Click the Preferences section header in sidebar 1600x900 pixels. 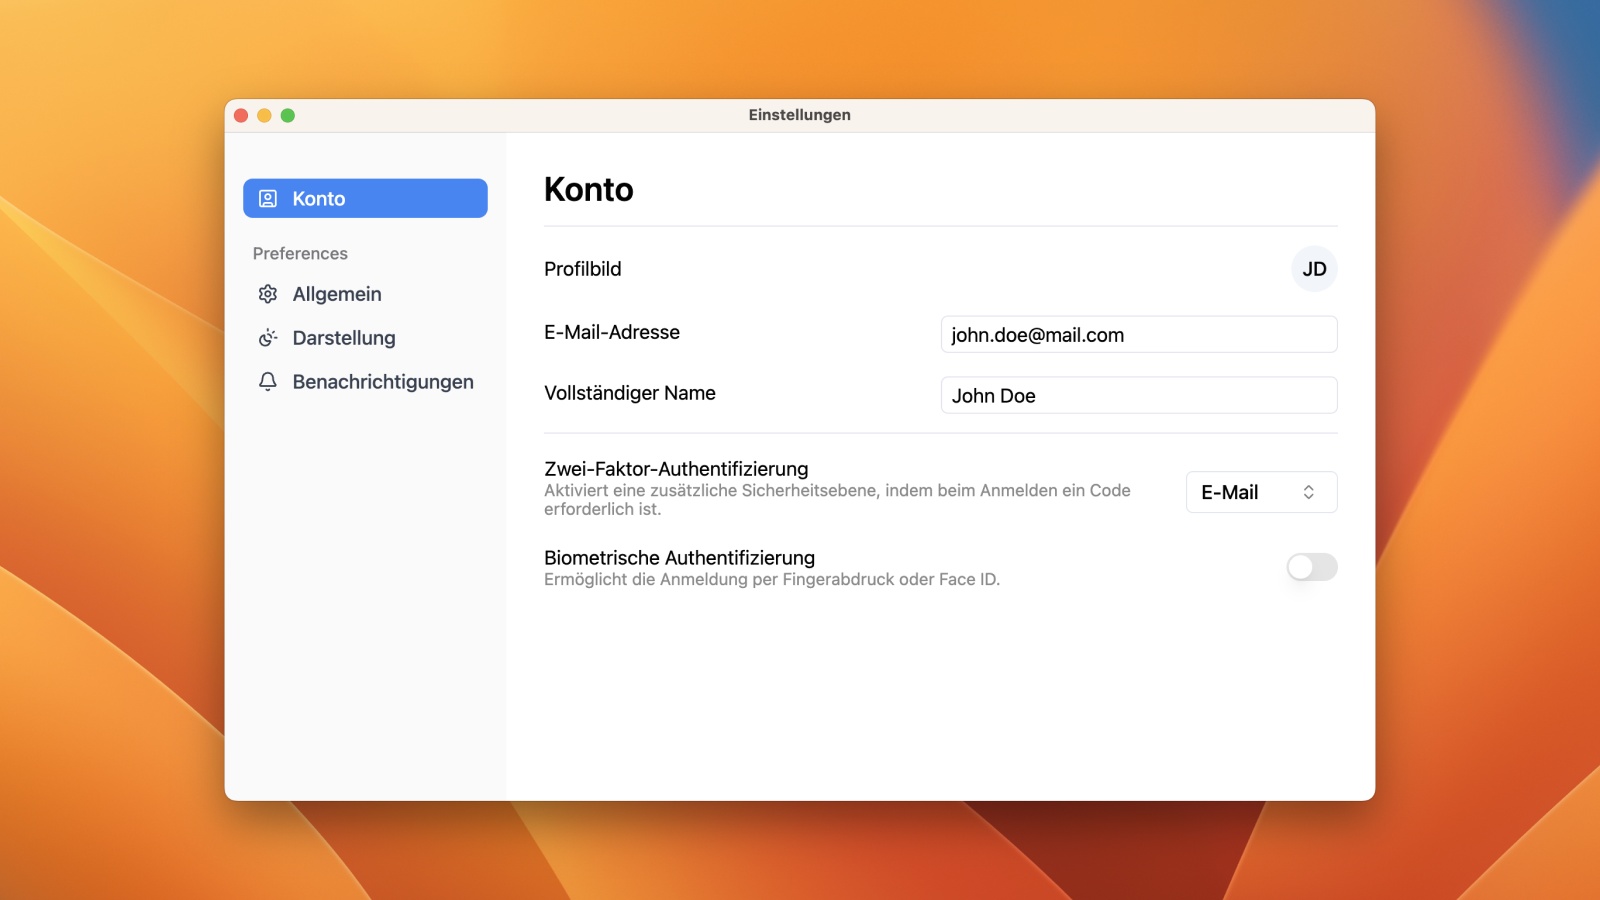[x=300, y=254]
